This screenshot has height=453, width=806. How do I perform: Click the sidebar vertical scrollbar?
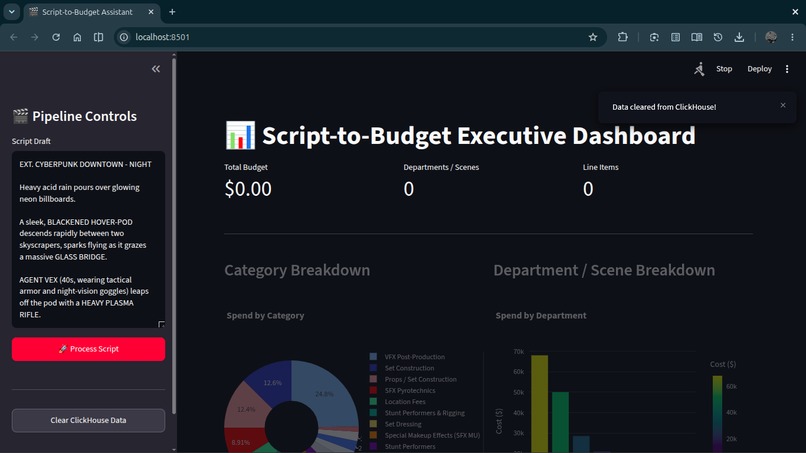174,234
